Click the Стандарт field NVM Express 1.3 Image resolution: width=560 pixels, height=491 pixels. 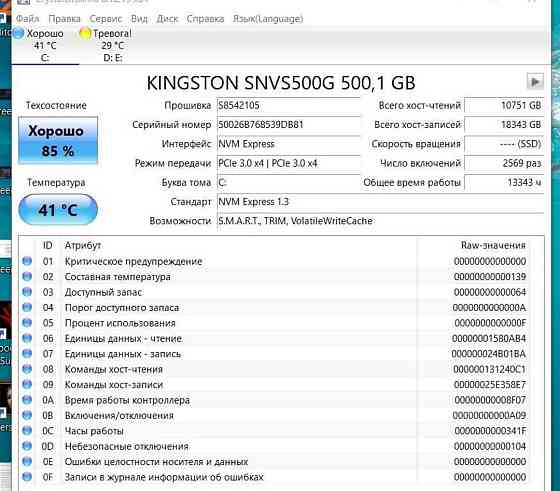380,202
